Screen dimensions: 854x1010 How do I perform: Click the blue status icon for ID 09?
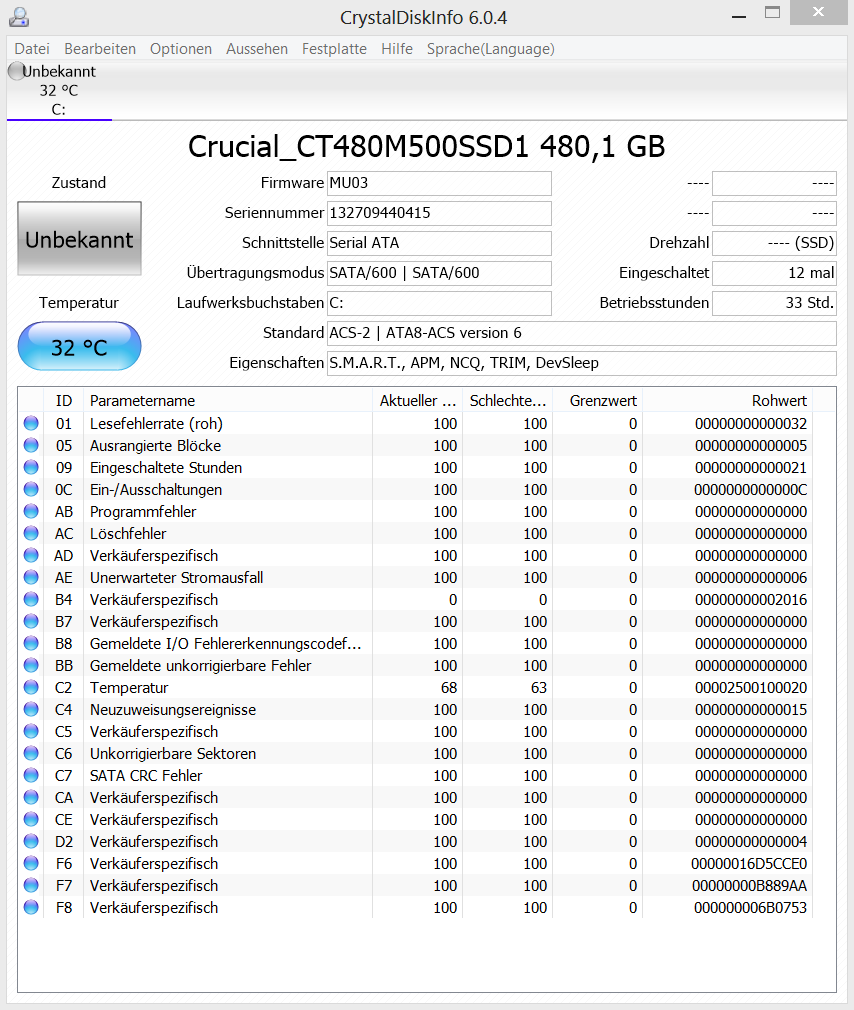pos(31,467)
